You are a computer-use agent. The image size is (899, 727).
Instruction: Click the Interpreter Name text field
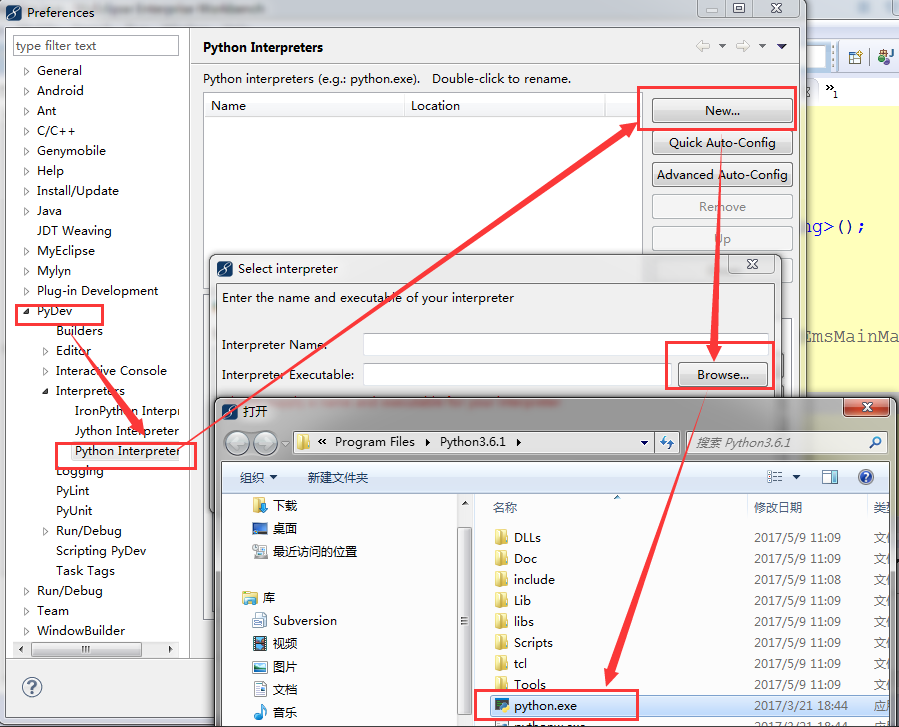[x=565, y=345]
